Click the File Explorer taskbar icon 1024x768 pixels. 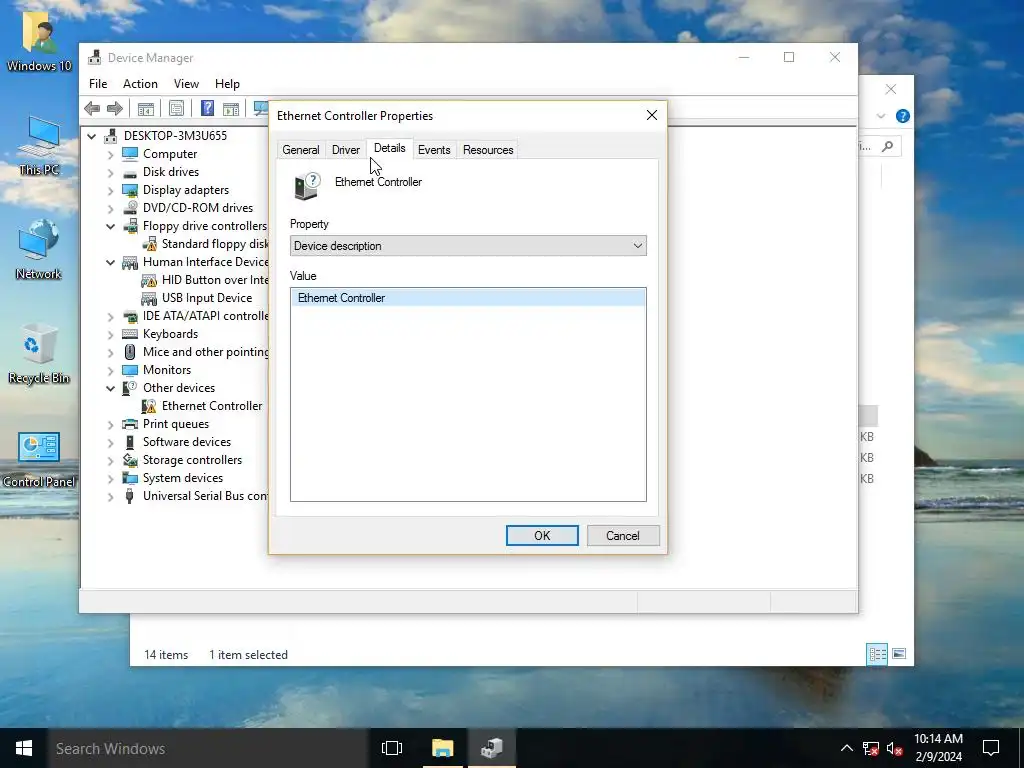[442, 748]
